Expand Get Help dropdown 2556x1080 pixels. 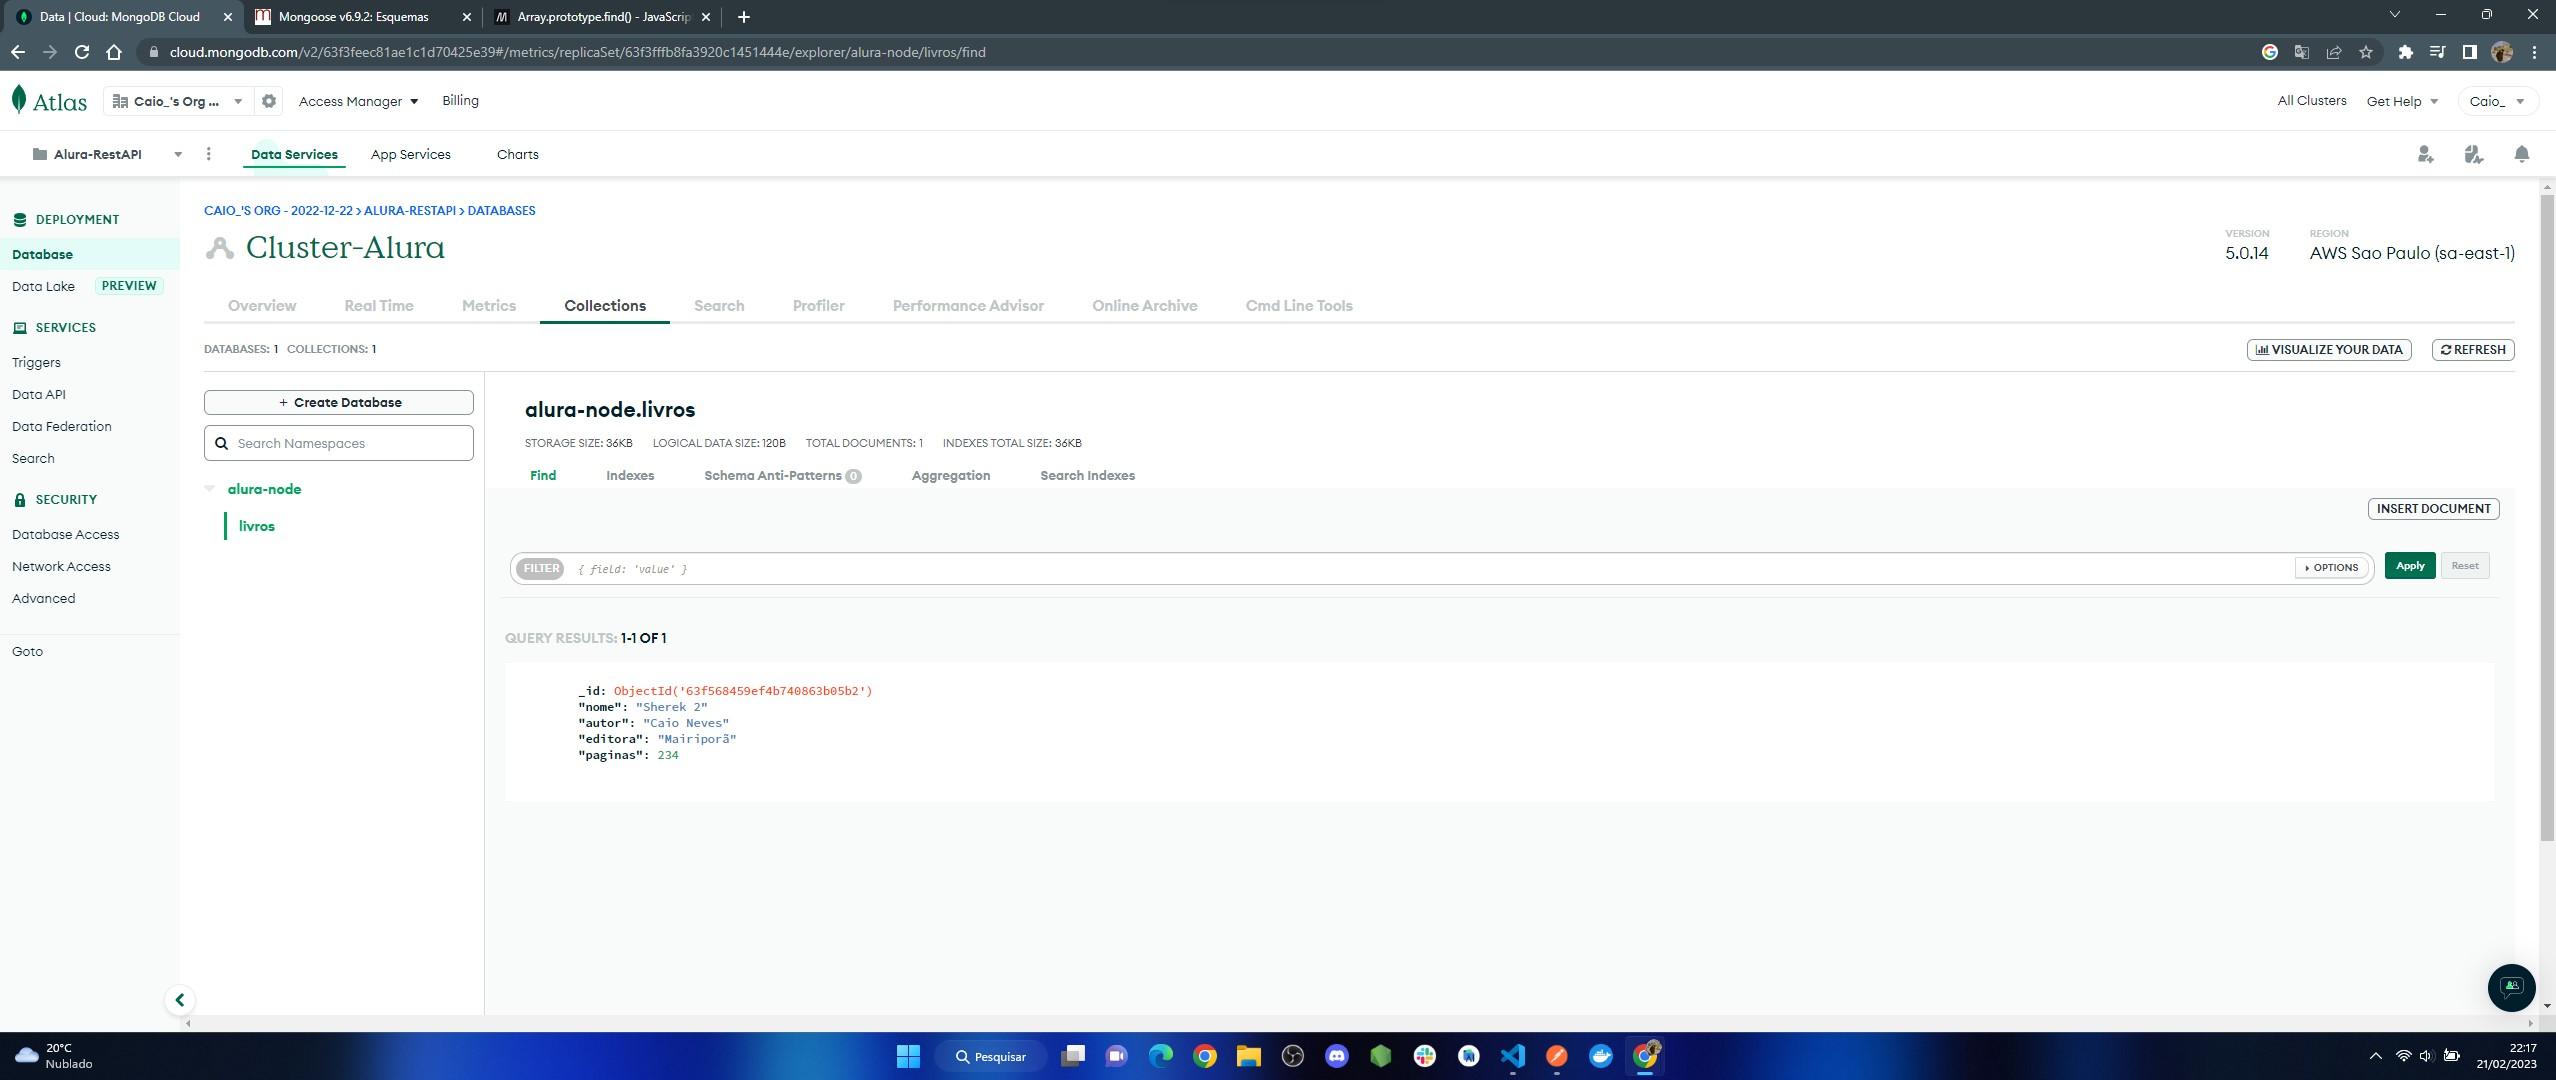click(2402, 101)
